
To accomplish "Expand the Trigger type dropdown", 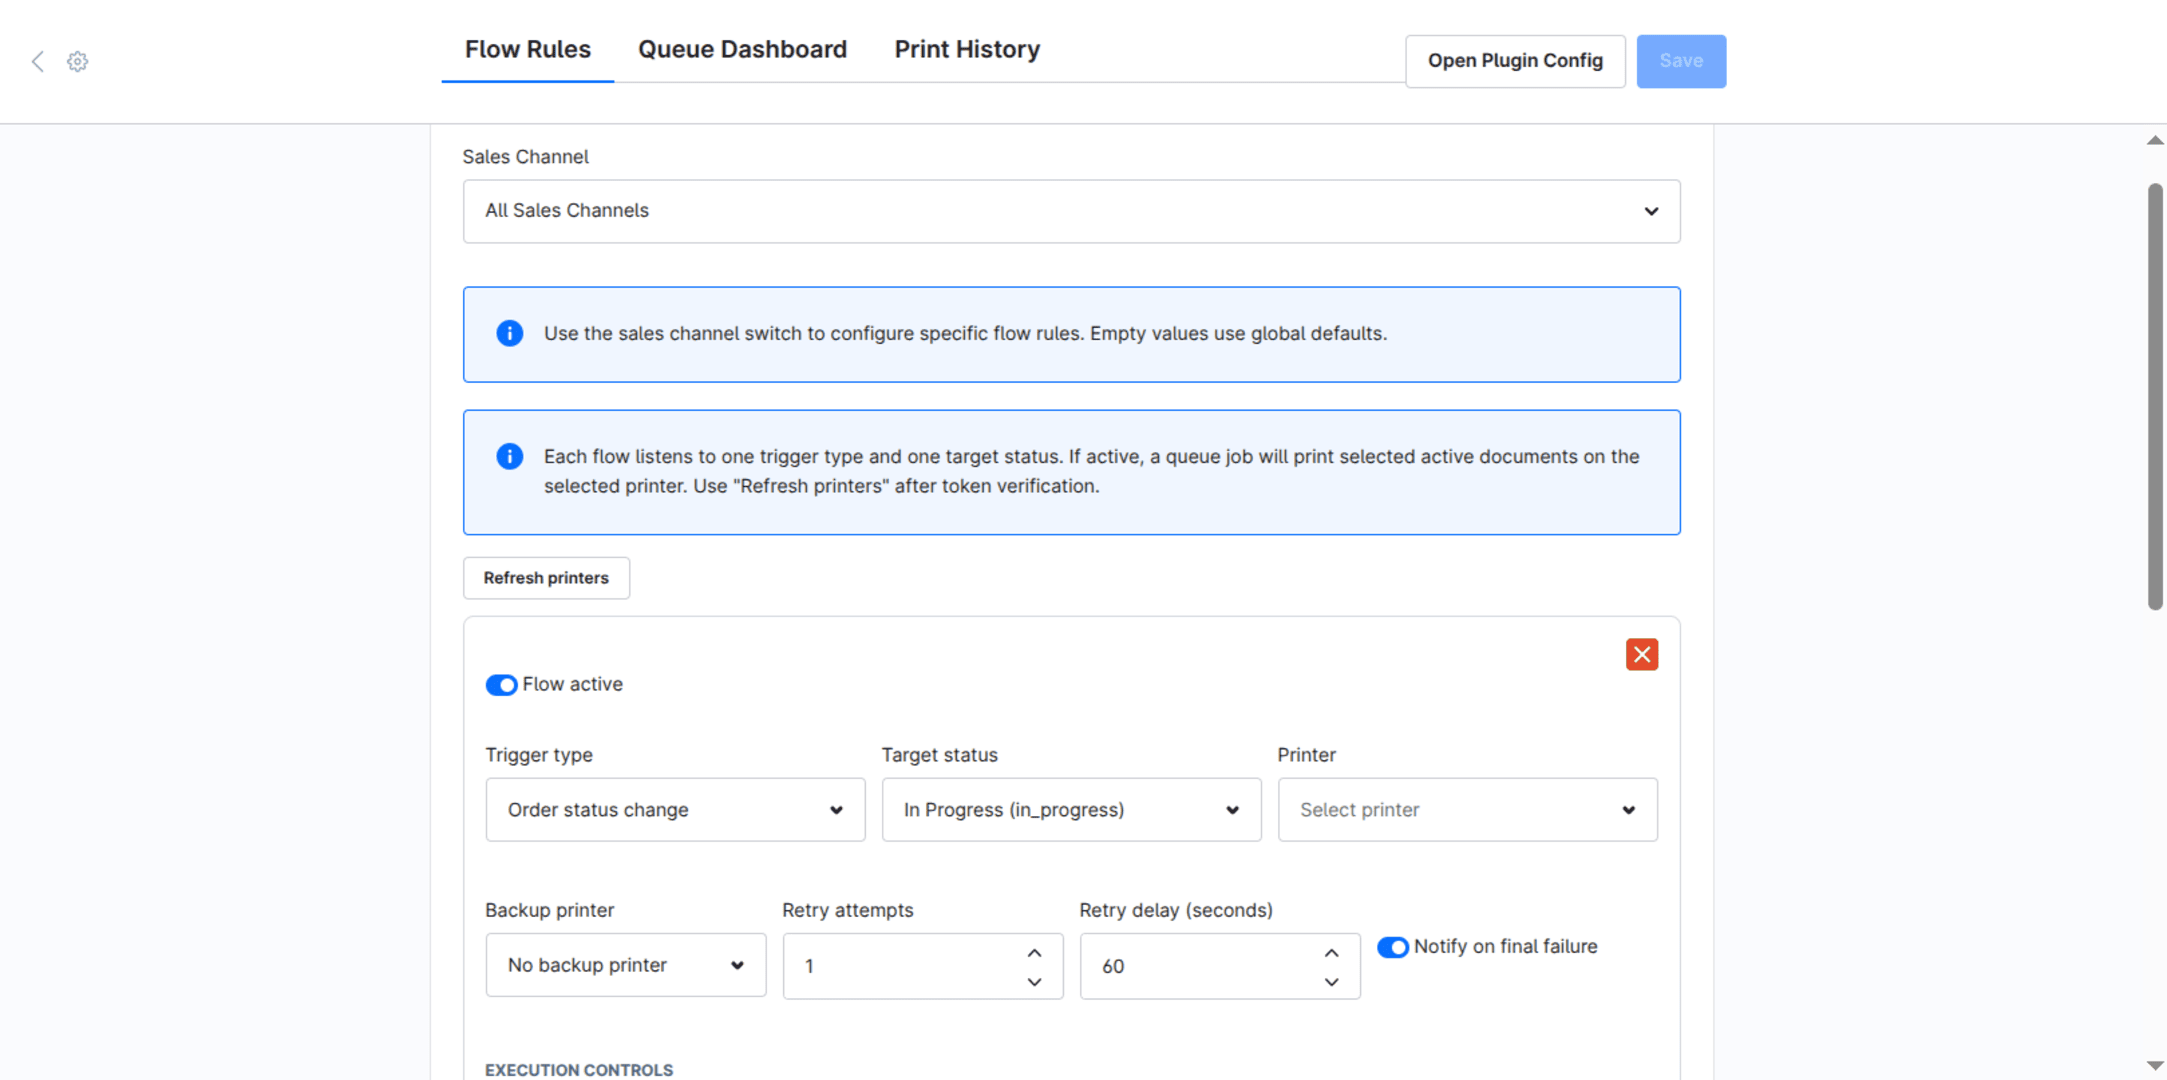I will (x=675, y=810).
